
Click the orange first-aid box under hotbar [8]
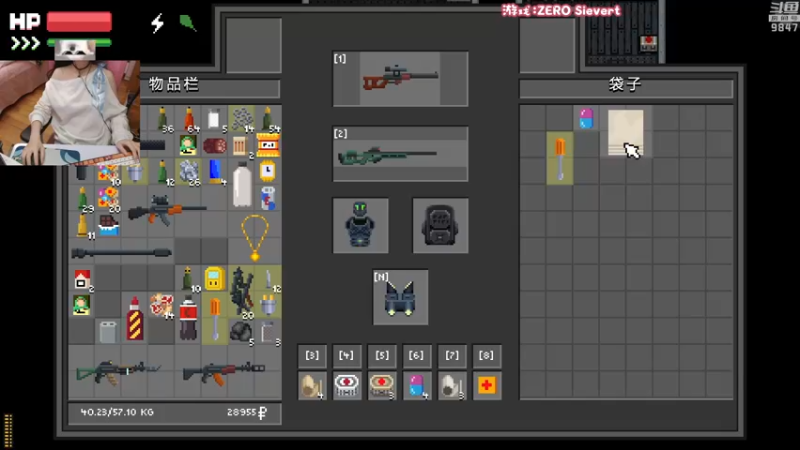click(487, 386)
